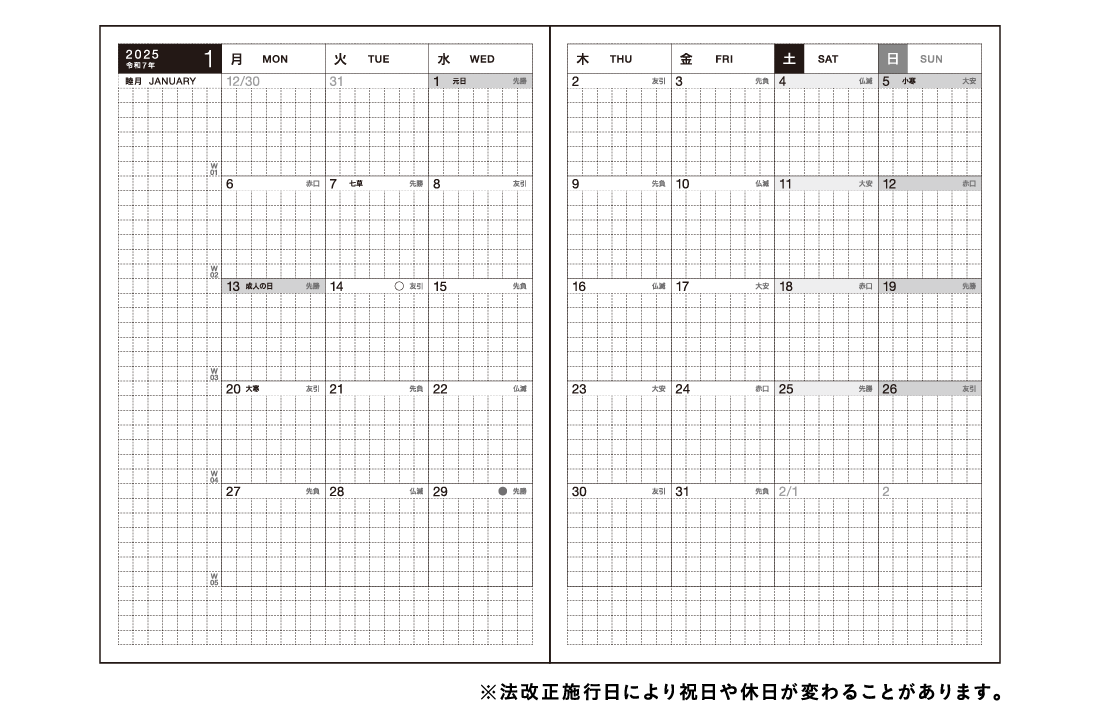Click the January 13 成人の日 date header
The height and width of the screenshot is (720, 1100).
[272, 286]
